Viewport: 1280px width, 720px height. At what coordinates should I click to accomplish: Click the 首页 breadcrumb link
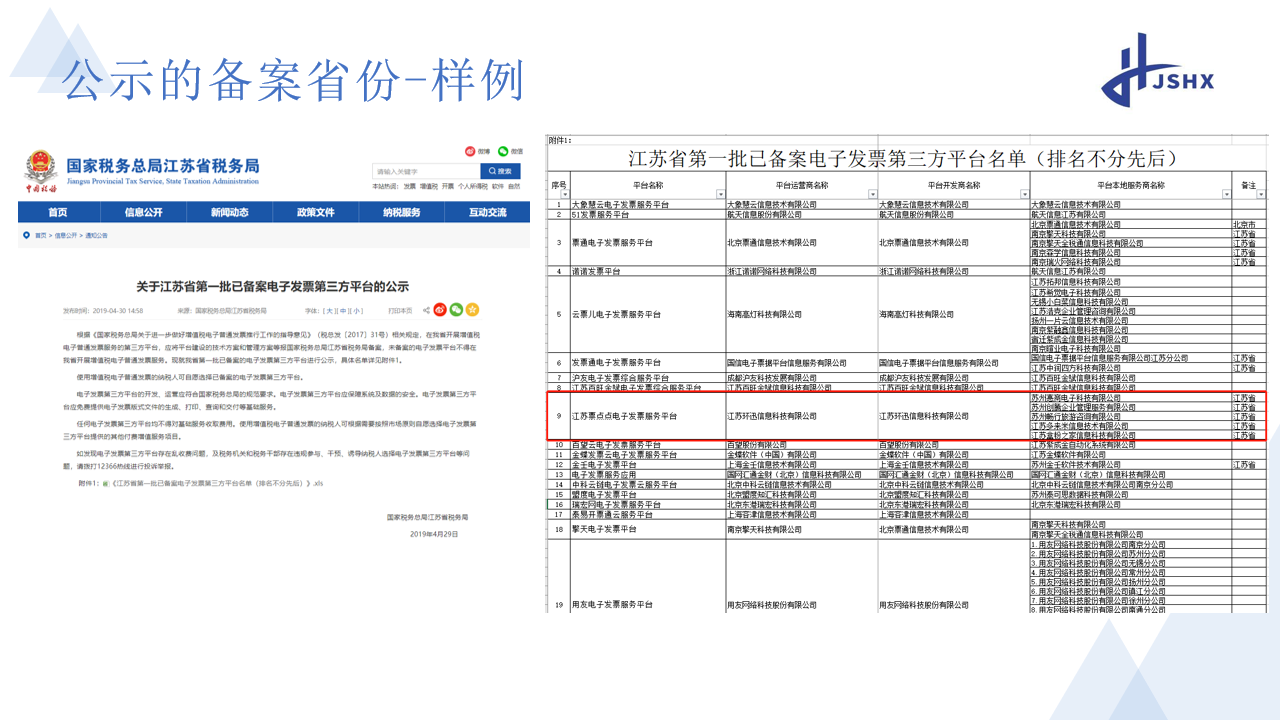[x=41, y=235]
